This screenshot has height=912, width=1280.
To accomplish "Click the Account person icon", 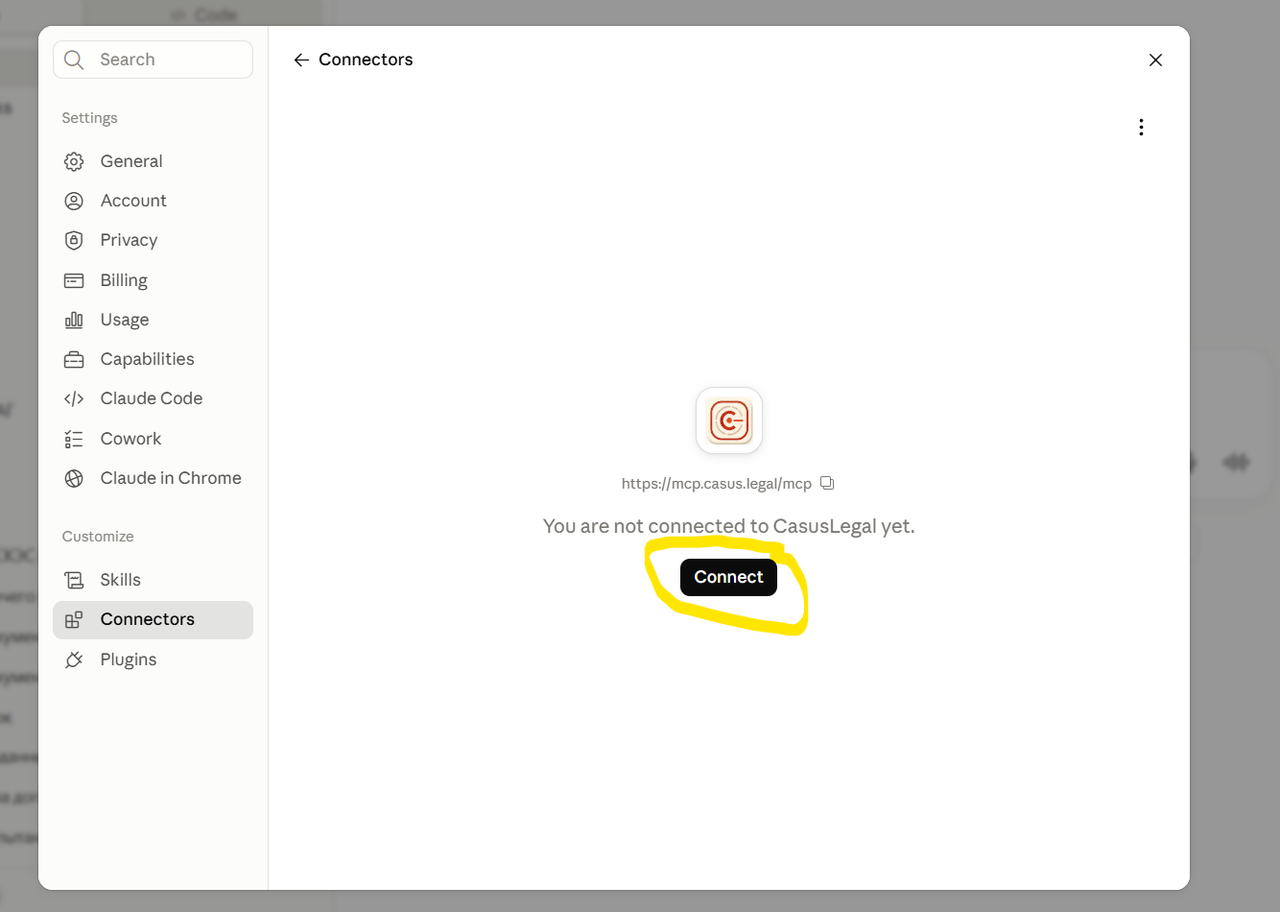I will click(74, 201).
